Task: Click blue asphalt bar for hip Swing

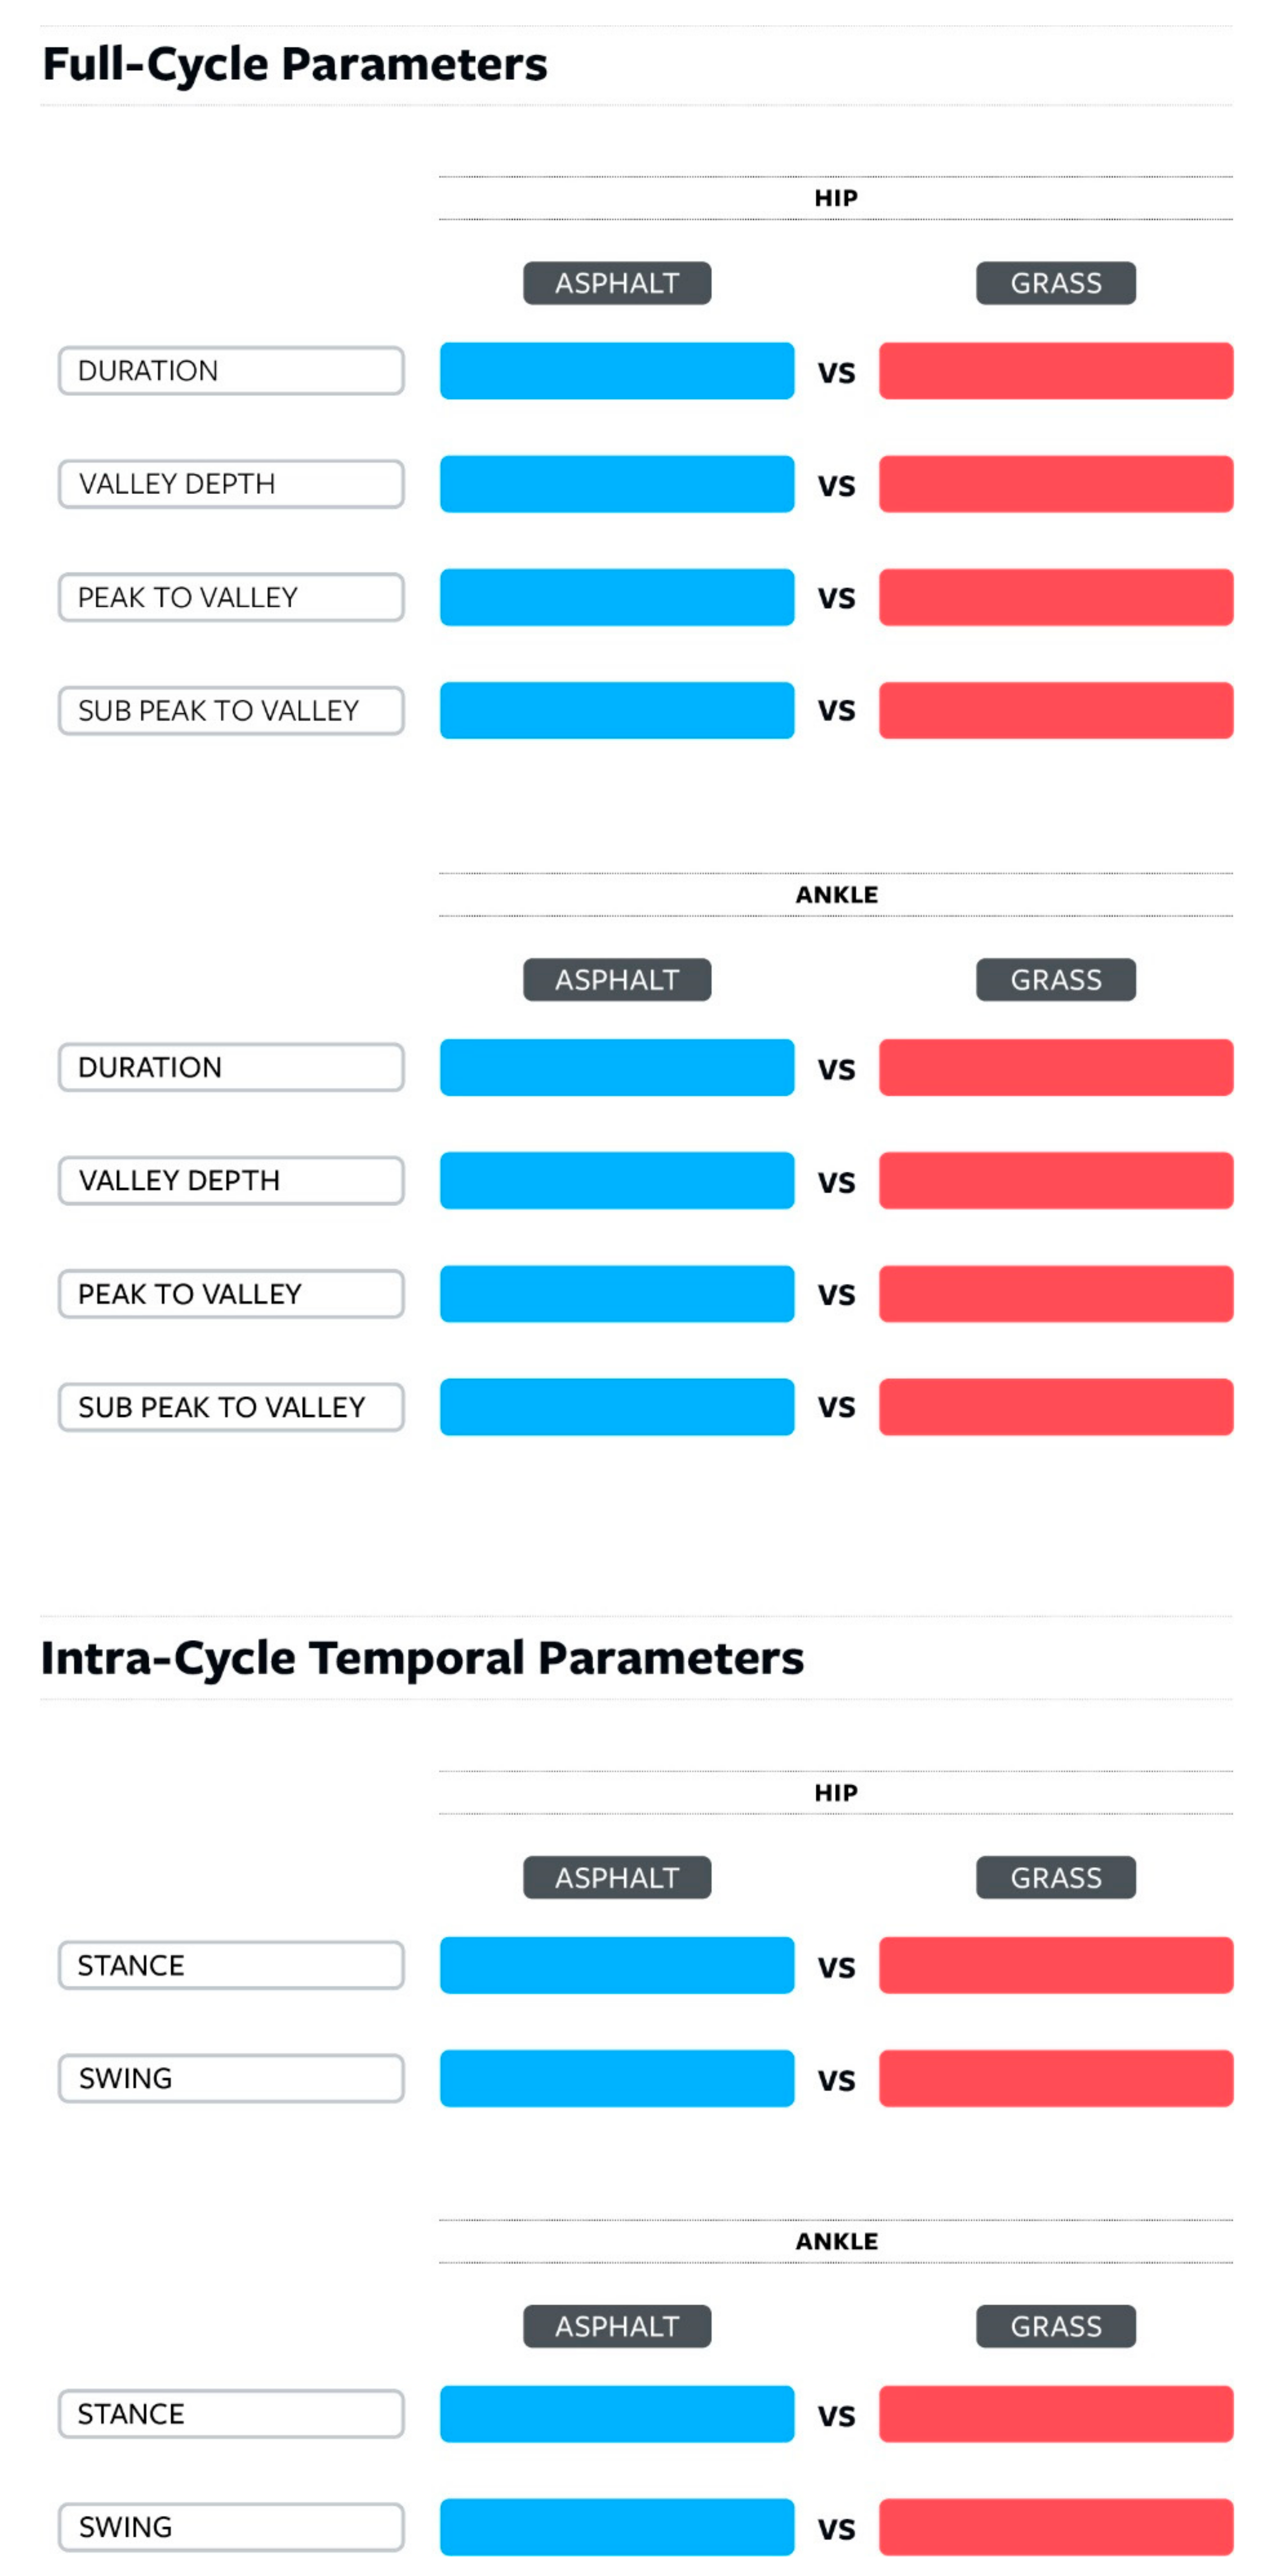Action: click(616, 2078)
